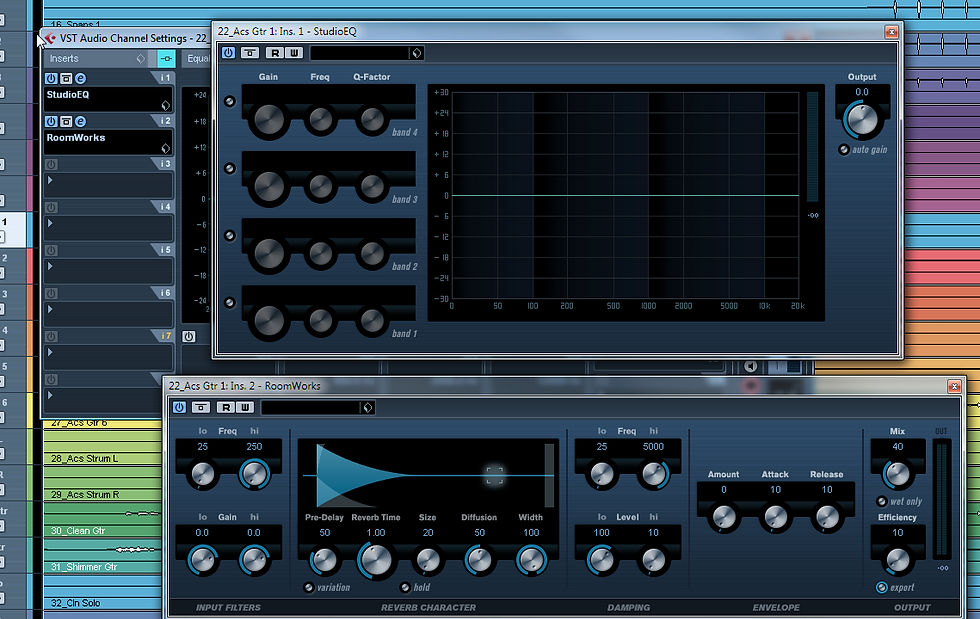Click the StudioEQ frequency response graph line

tap(625, 196)
